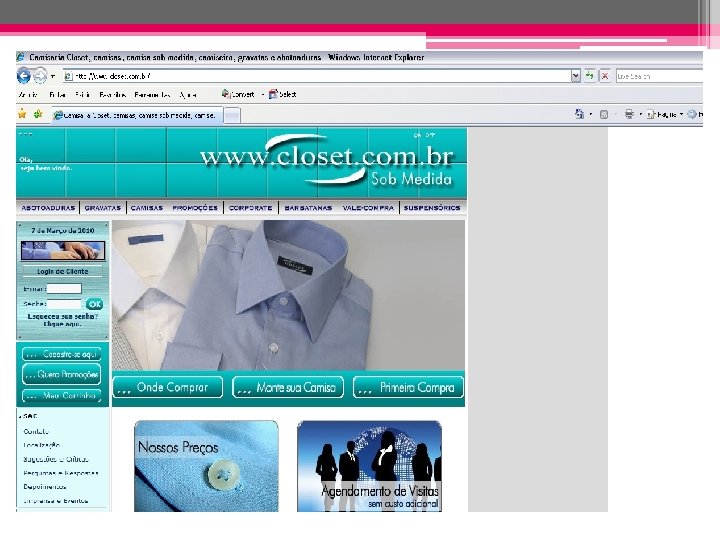Click the Select toolbar button
This screenshot has height=540, width=720.
coord(282,95)
